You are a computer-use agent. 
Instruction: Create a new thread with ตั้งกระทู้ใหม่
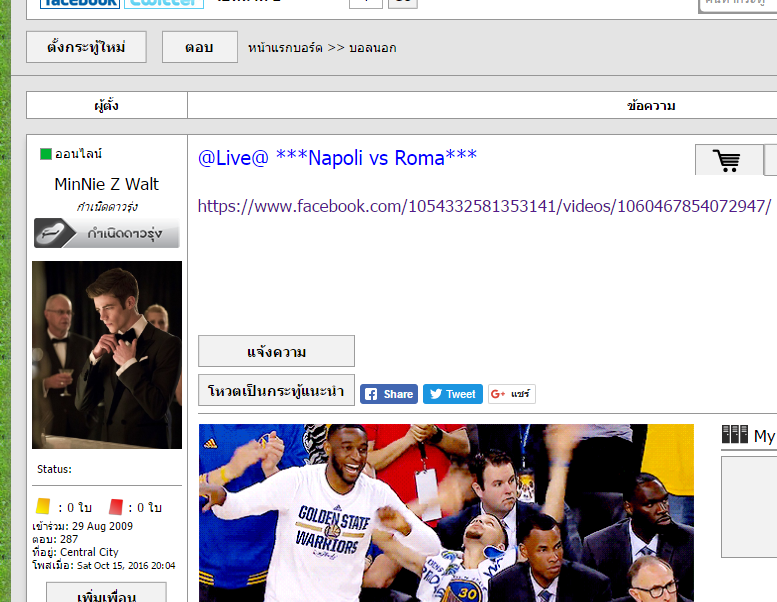click(86, 47)
